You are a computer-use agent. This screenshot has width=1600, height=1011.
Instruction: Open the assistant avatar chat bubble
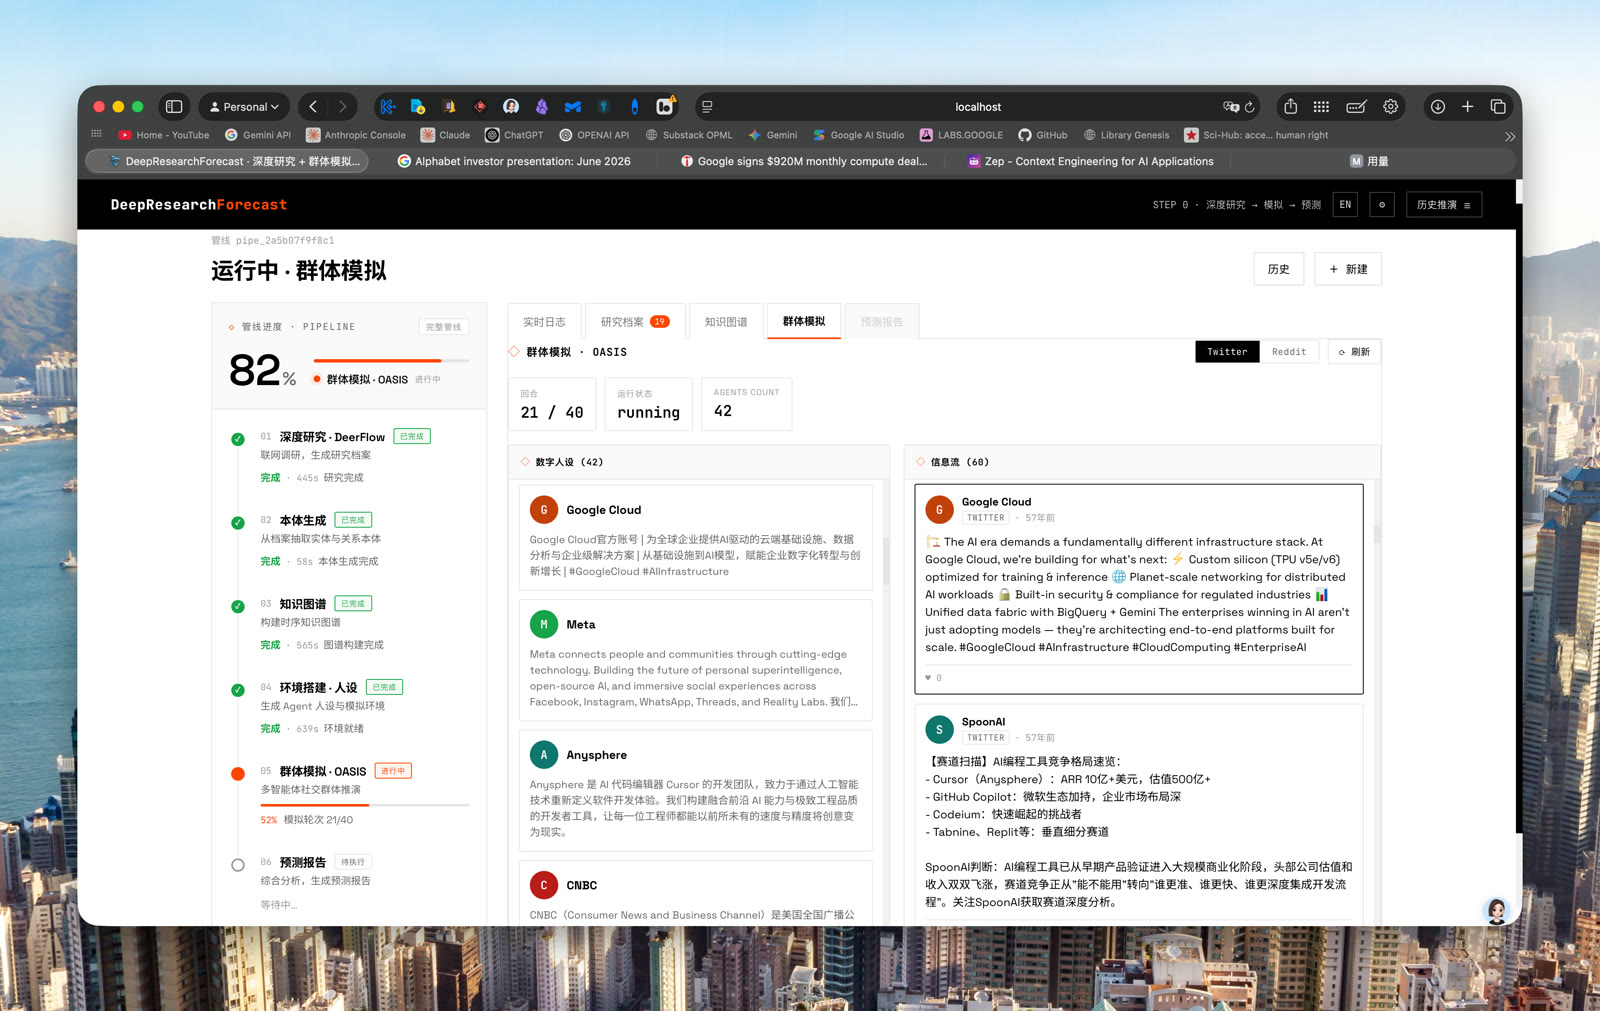(x=1497, y=911)
